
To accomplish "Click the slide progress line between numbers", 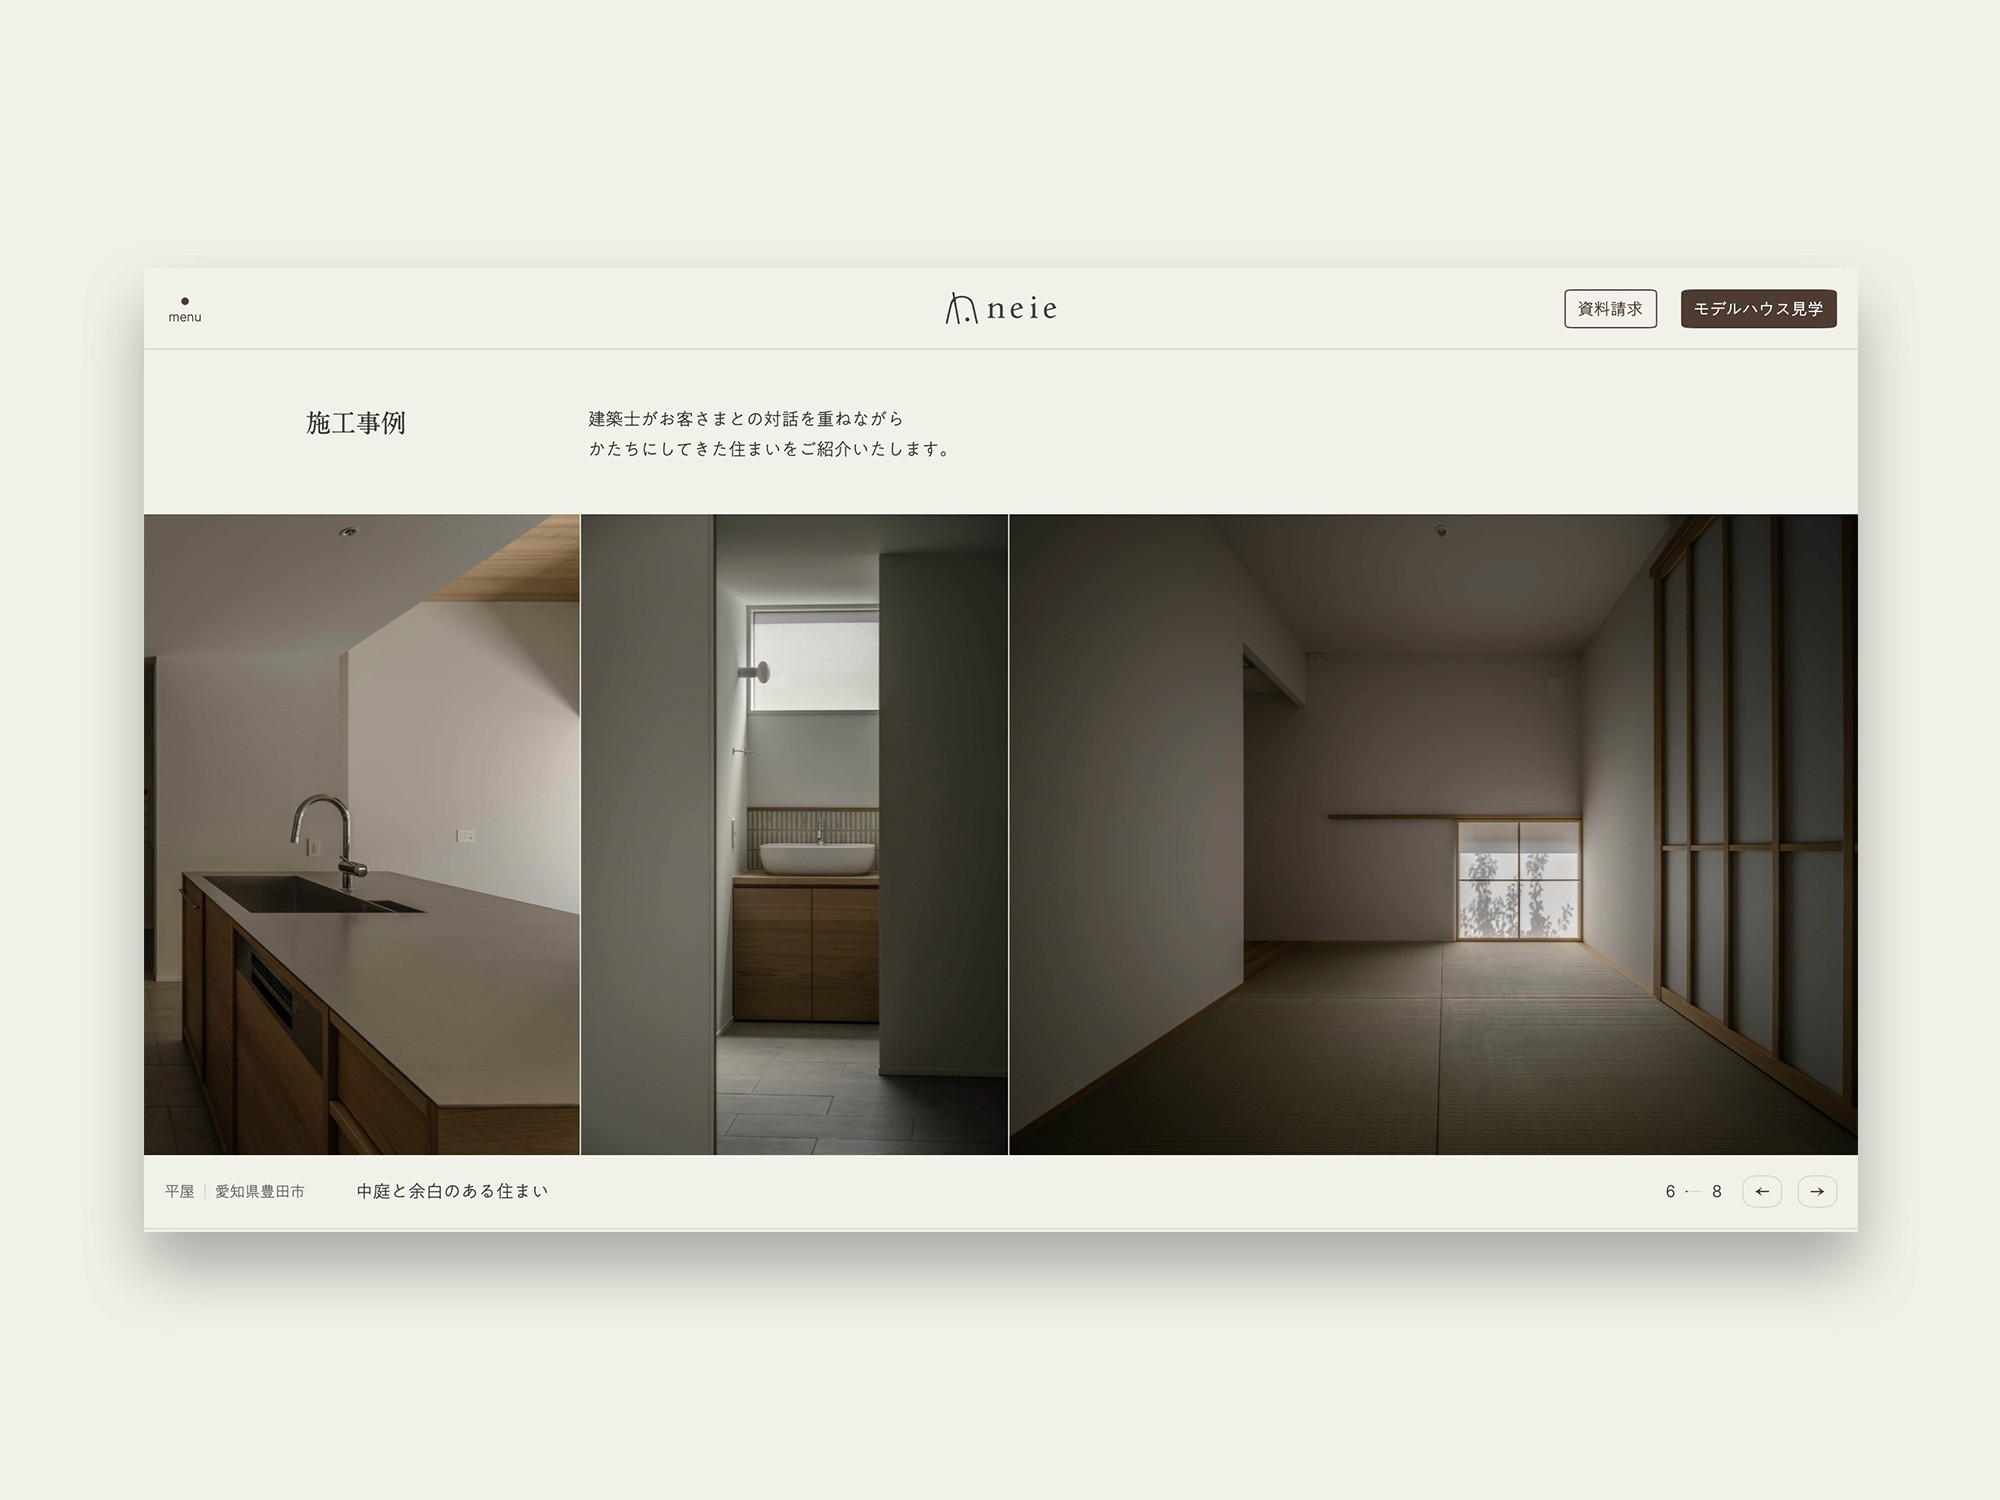I will [1693, 1192].
